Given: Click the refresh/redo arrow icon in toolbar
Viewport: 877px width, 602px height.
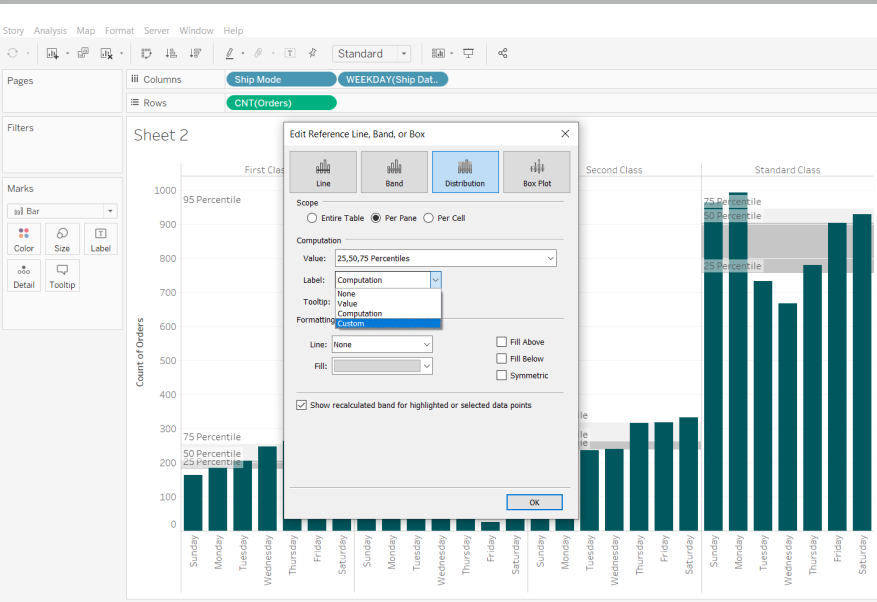Looking at the screenshot, I should [12, 53].
